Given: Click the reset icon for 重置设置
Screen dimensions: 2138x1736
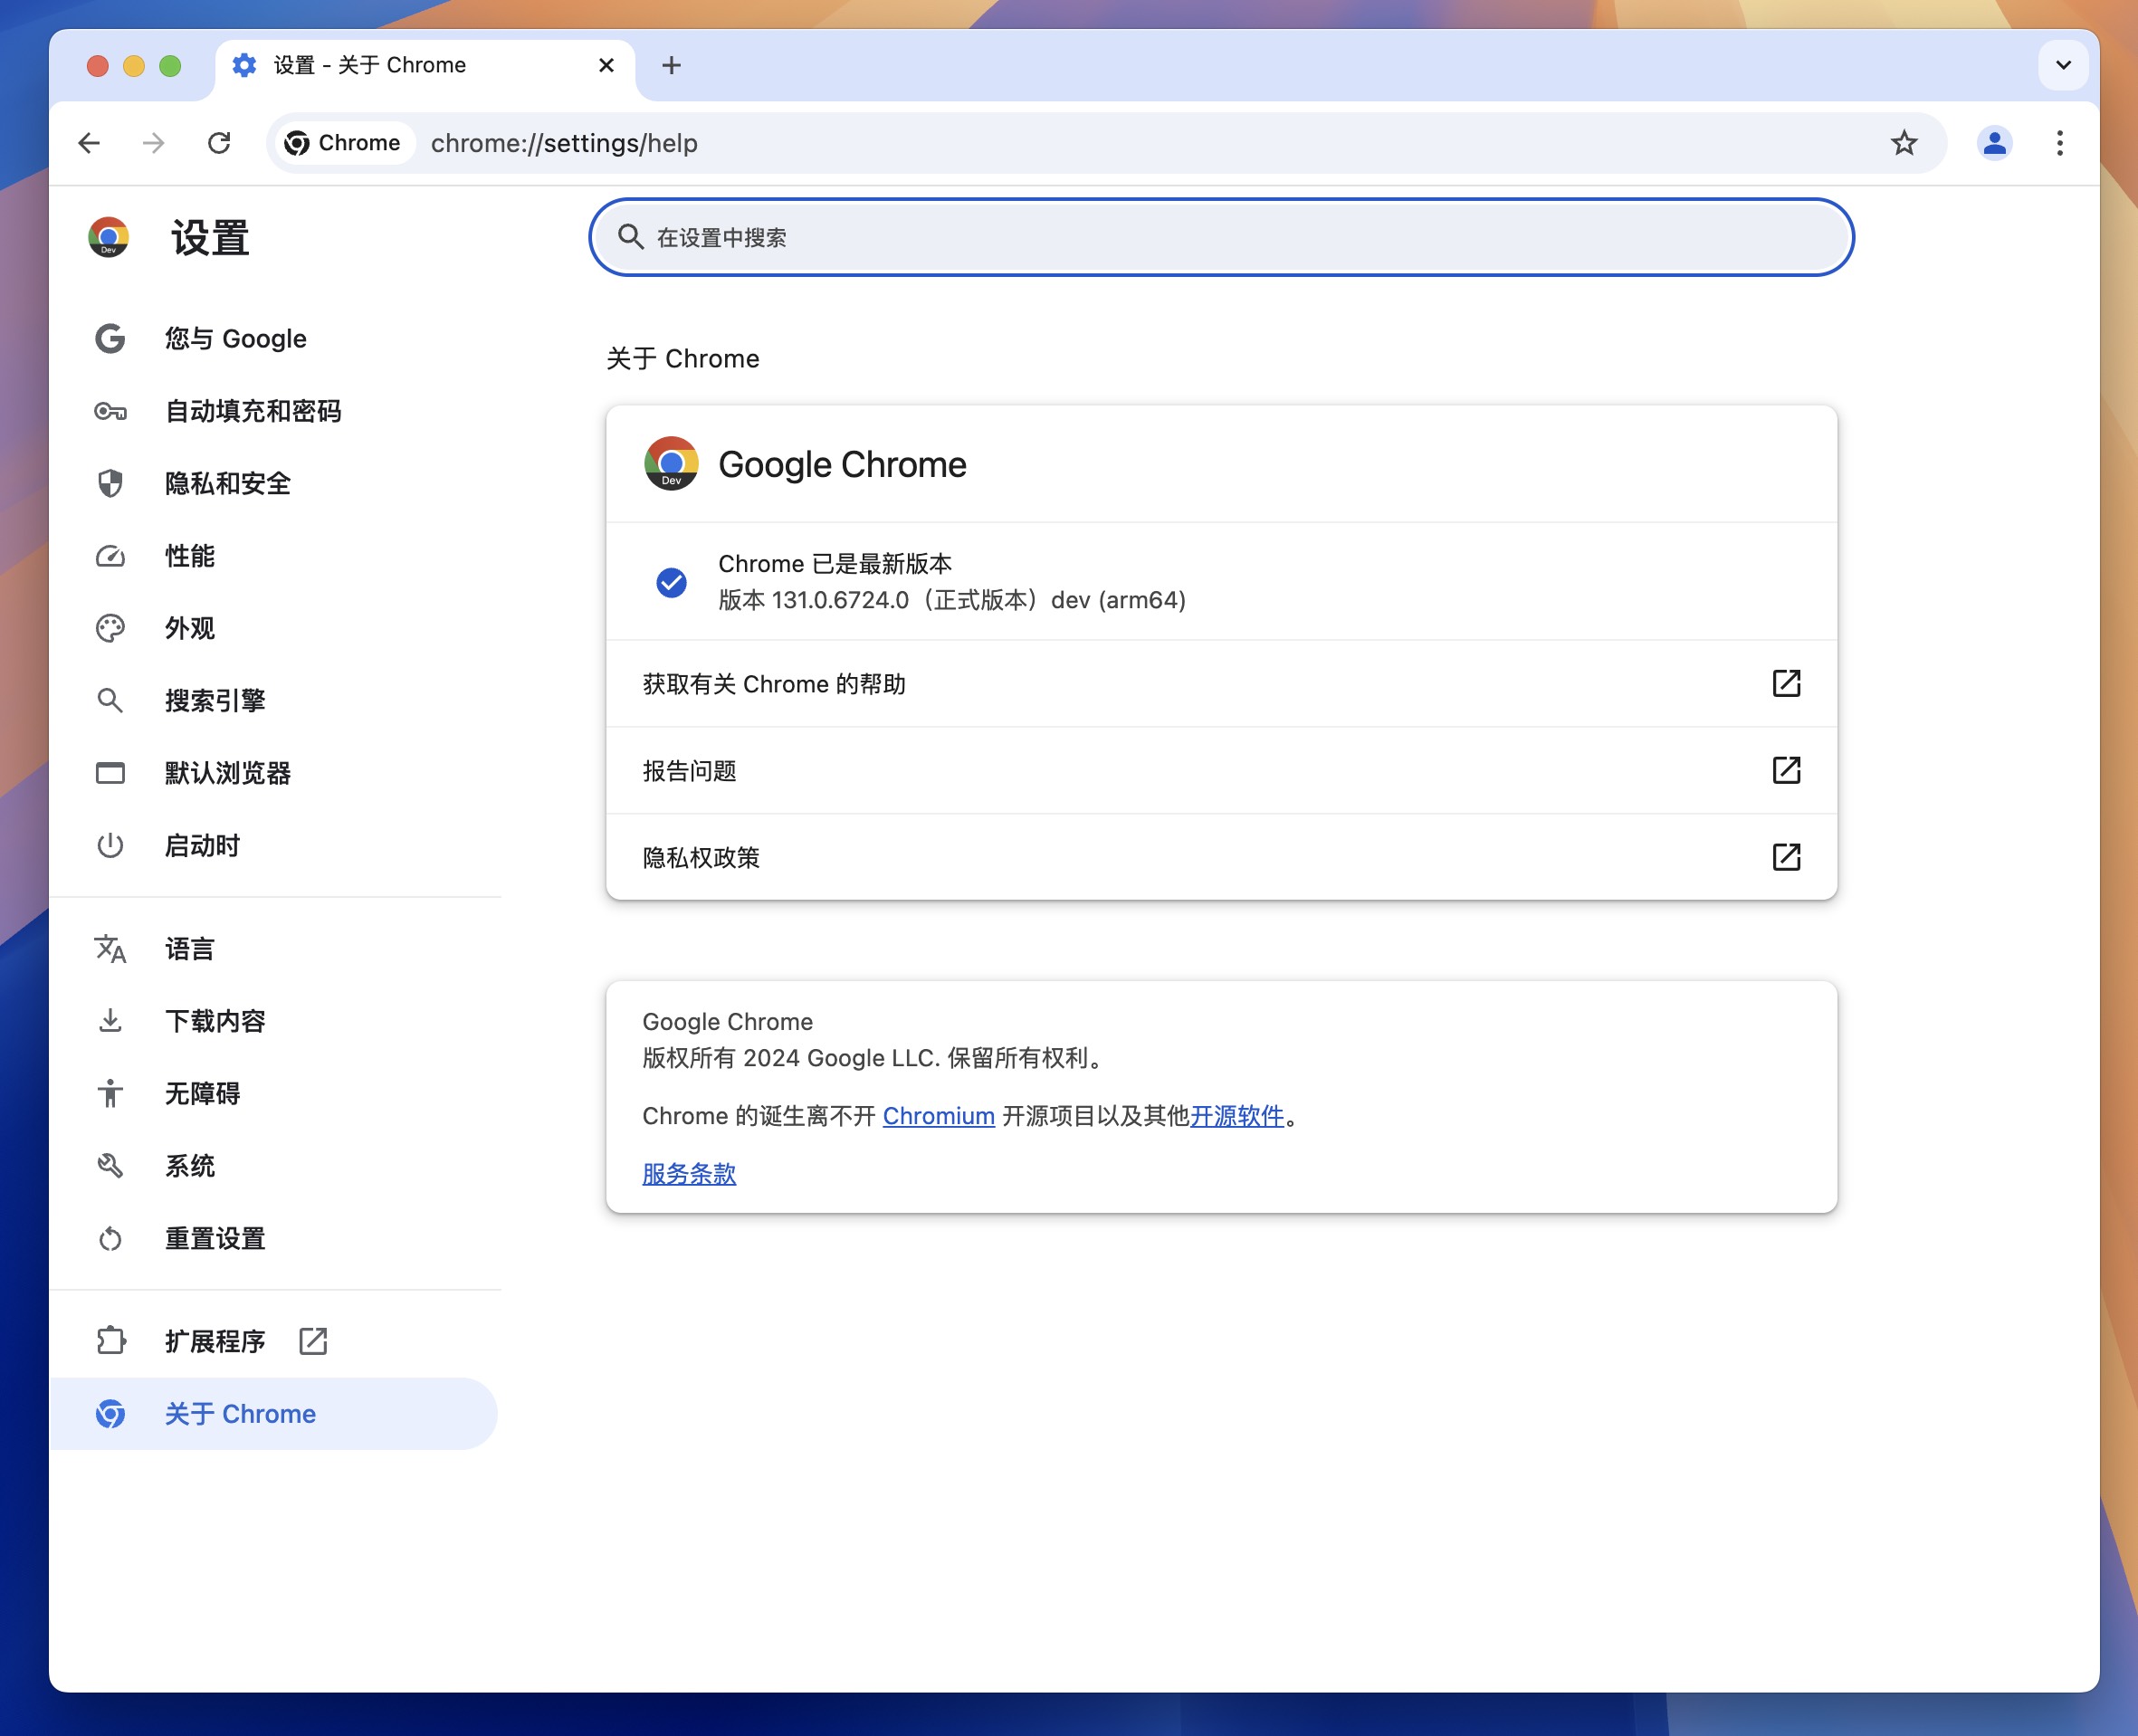Looking at the screenshot, I should click(110, 1239).
